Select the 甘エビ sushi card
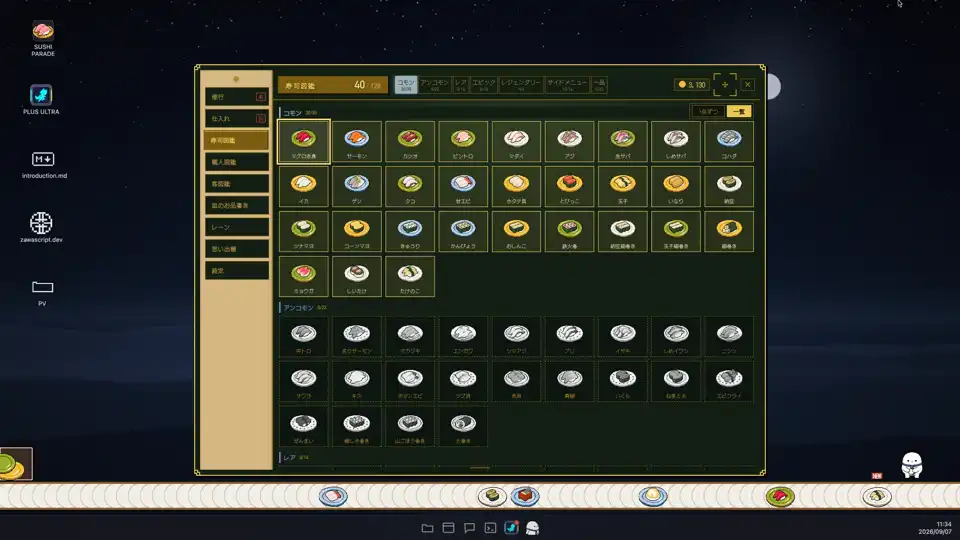 coord(463,186)
